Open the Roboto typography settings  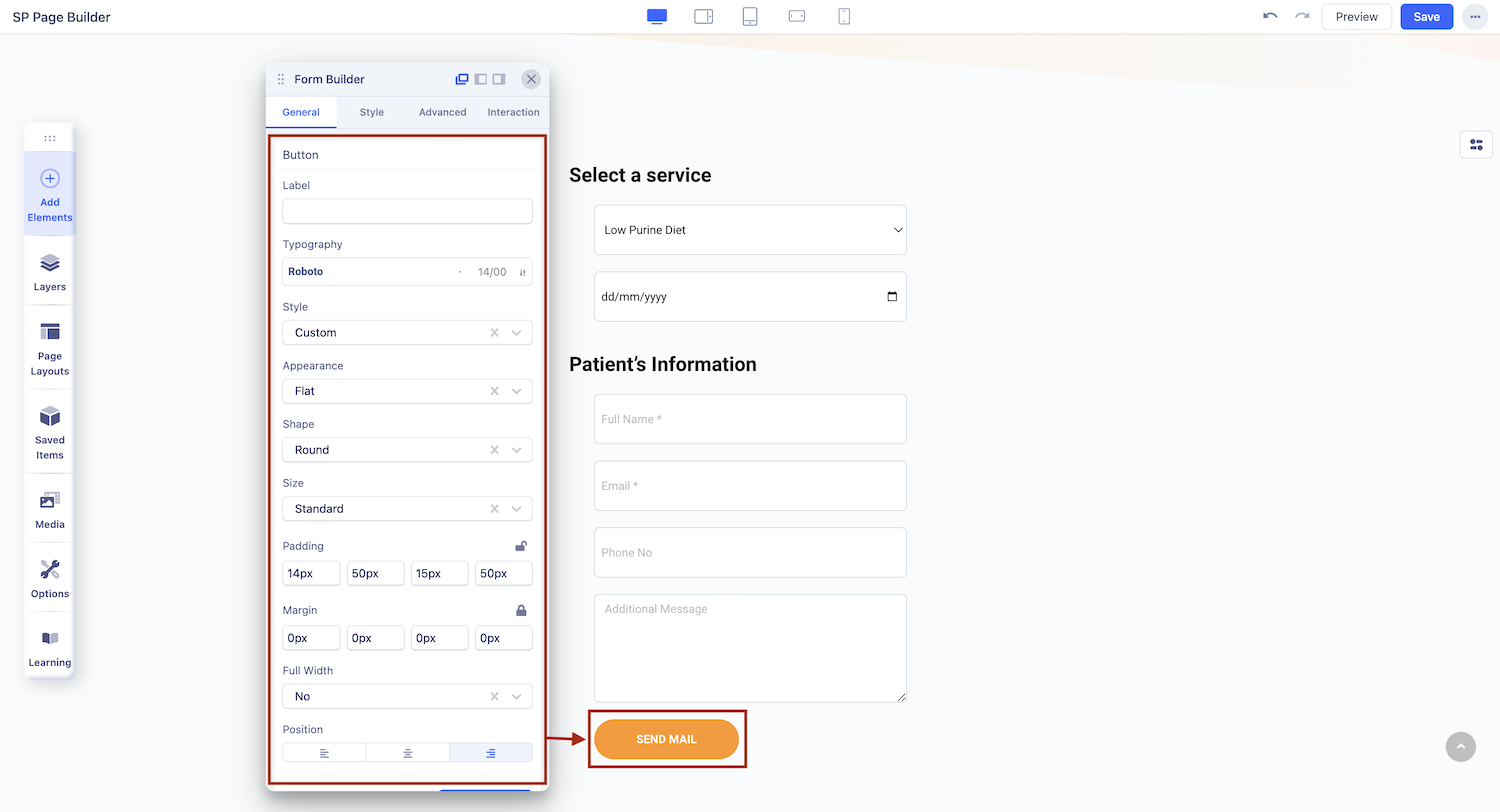[407, 272]
